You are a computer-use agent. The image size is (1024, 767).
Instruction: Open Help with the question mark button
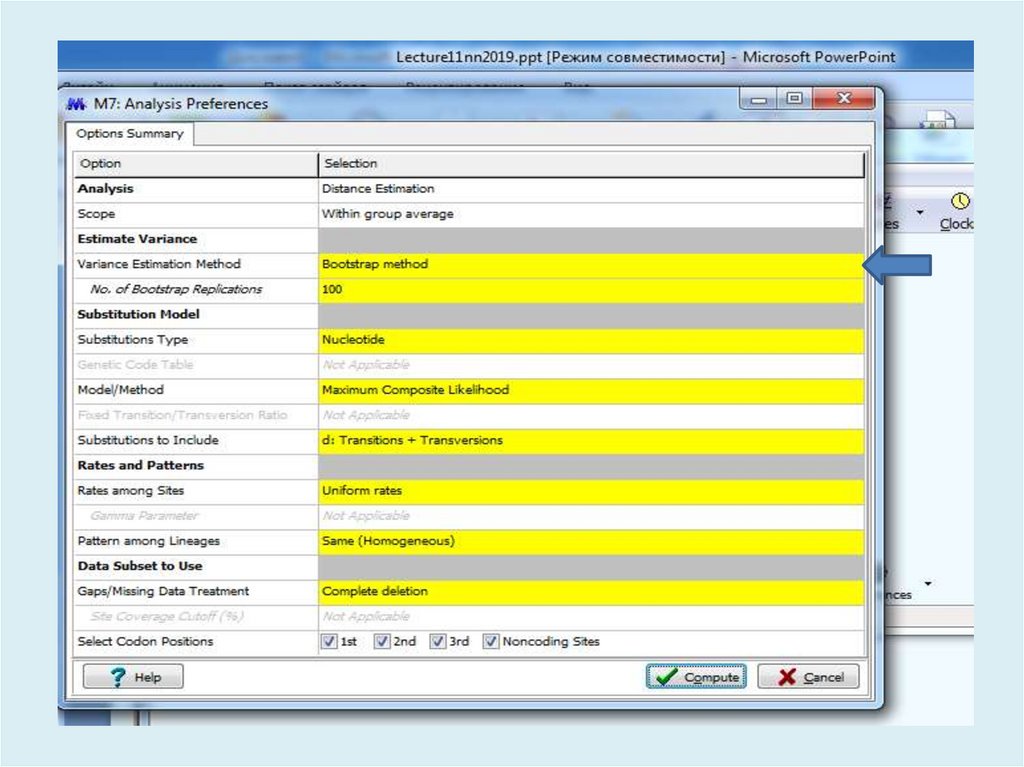click(x=133, y=677)
